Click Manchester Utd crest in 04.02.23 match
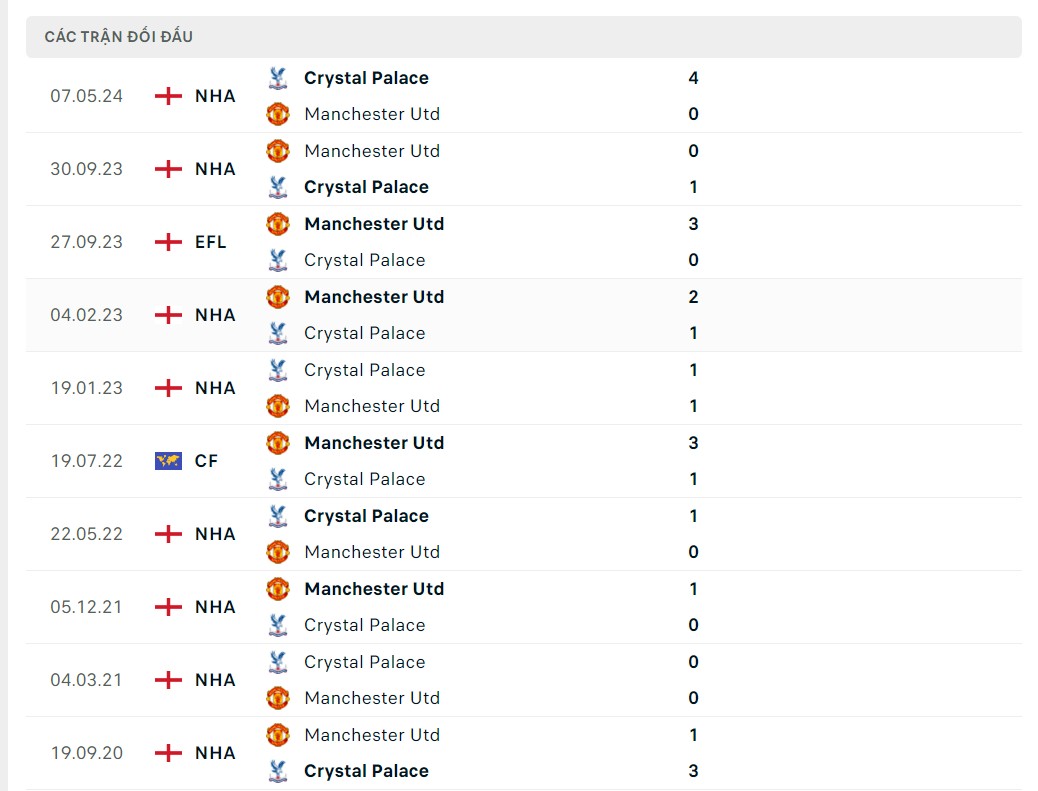1038x791 pixels. (x=278, y=297)
